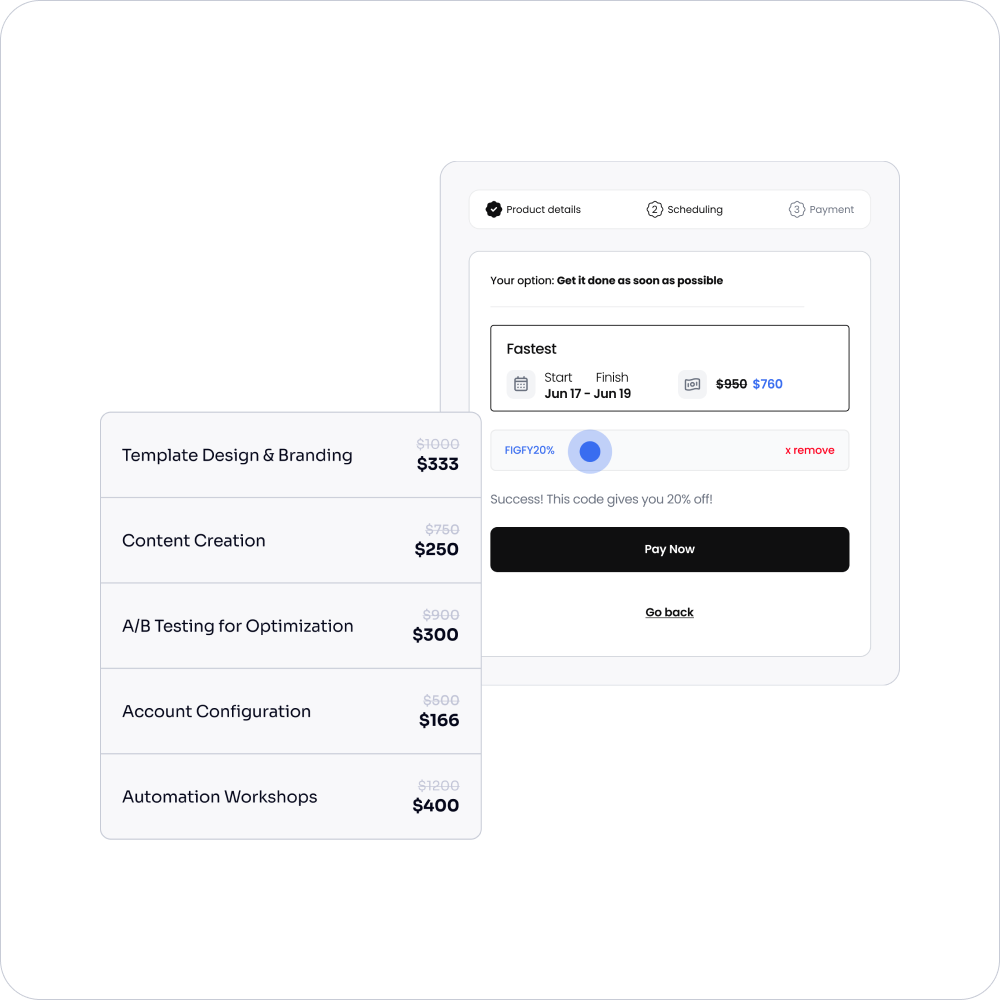This screenshot has height=1000, width=1000.
Task: Click the Pay Now button
Action: coord(670,549)
